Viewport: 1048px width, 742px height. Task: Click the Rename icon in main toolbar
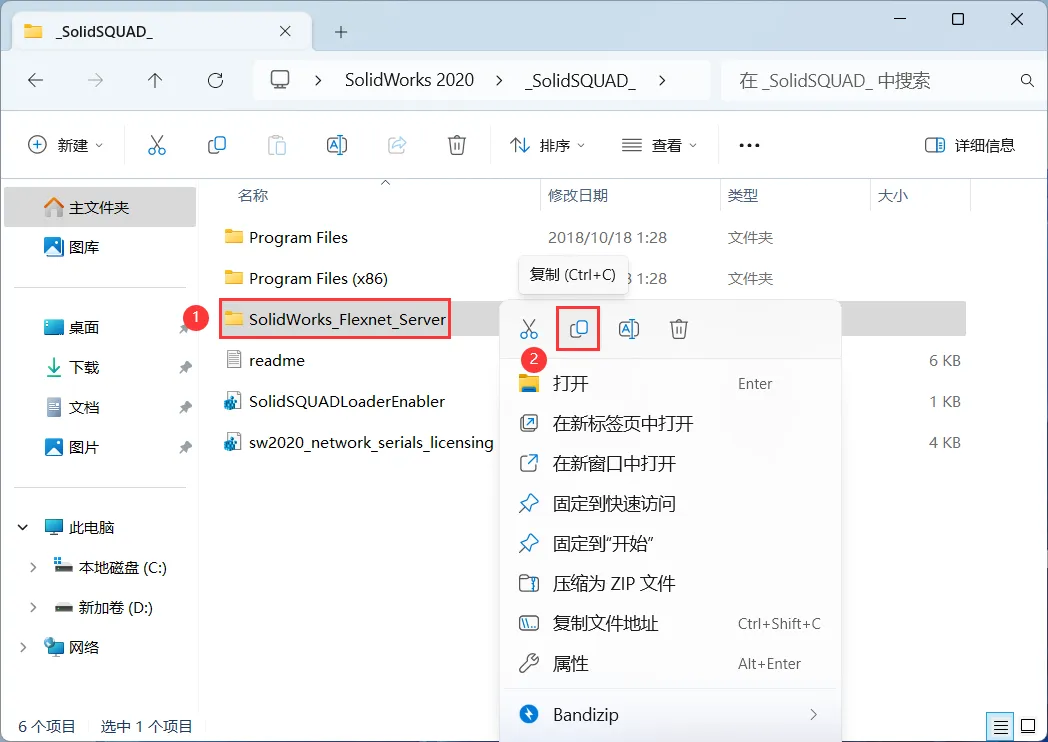[337, 145]
